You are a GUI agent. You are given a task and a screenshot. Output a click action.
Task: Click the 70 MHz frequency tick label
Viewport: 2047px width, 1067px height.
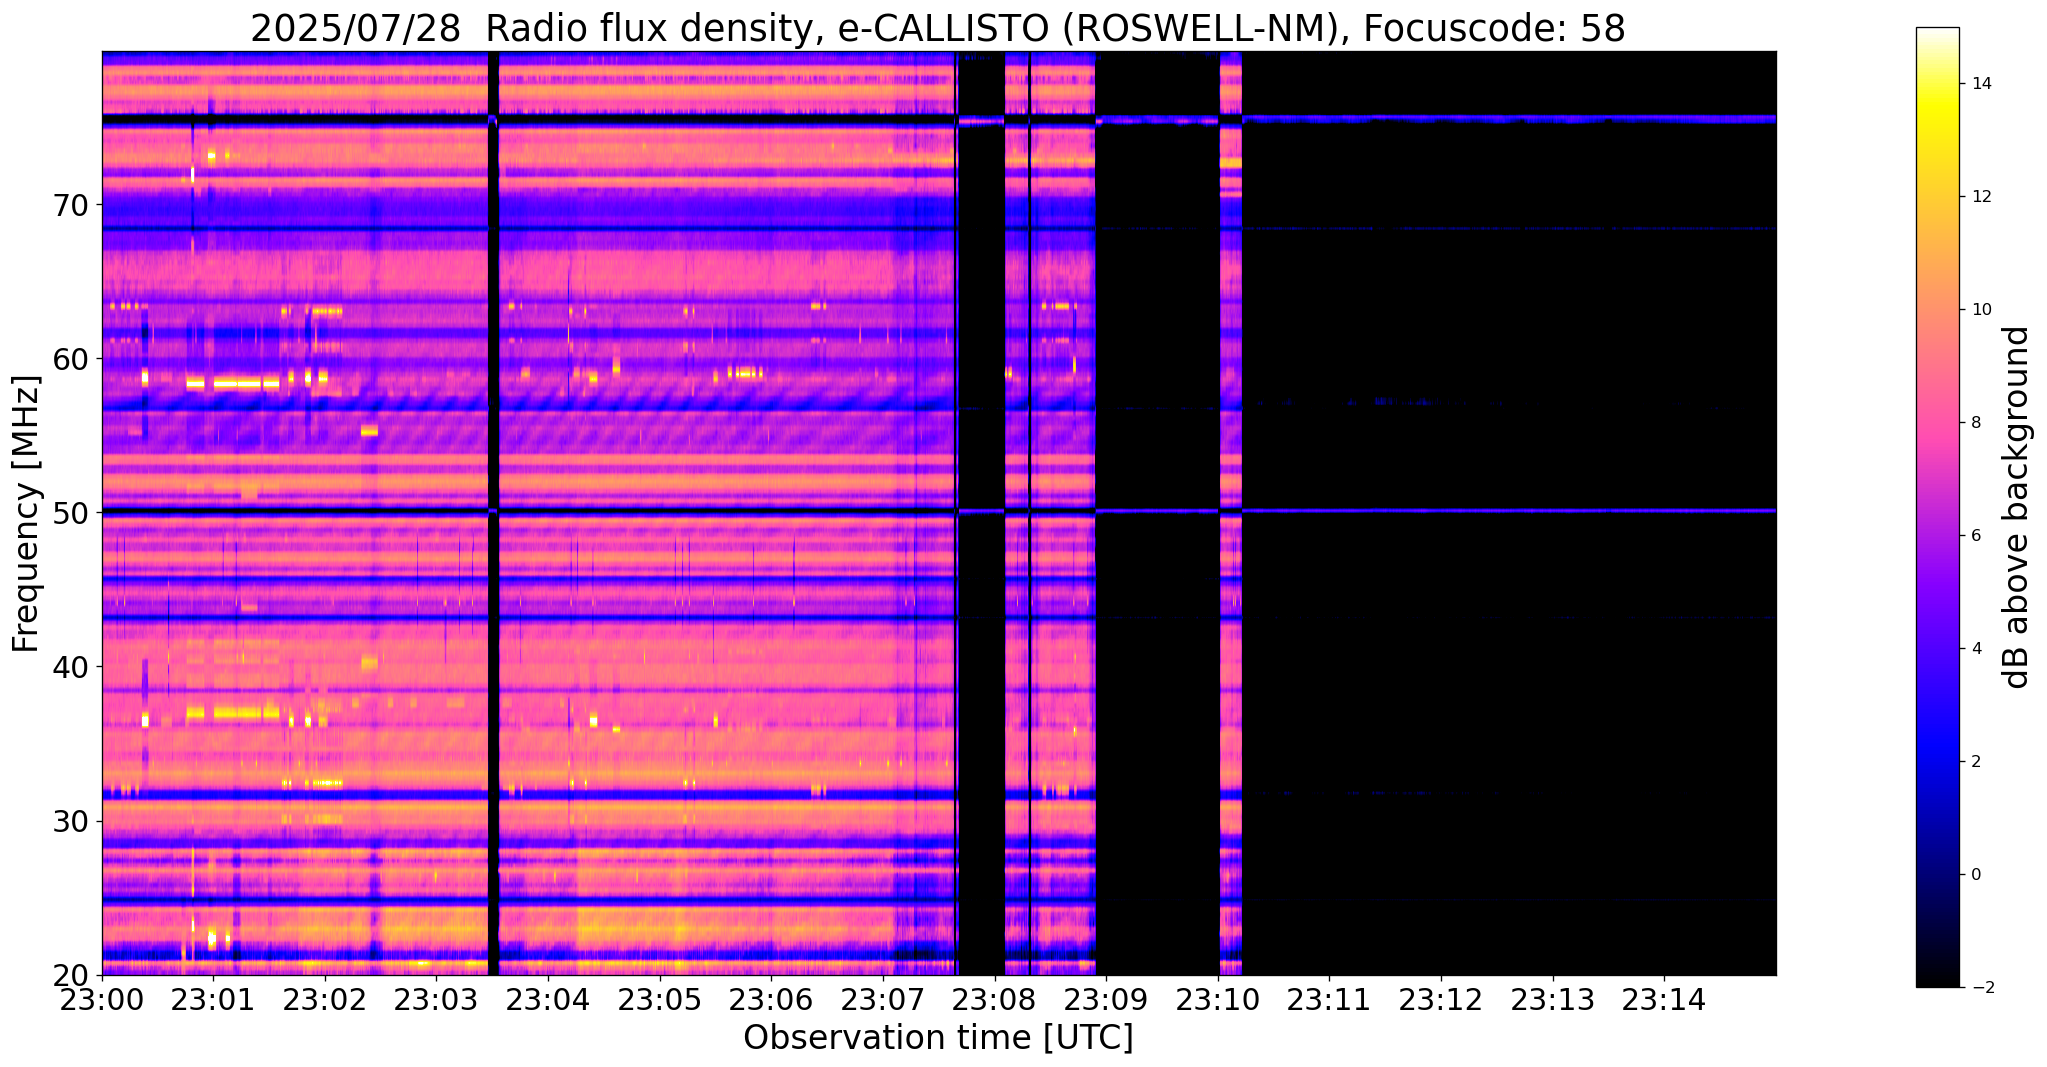click(71, 204)
